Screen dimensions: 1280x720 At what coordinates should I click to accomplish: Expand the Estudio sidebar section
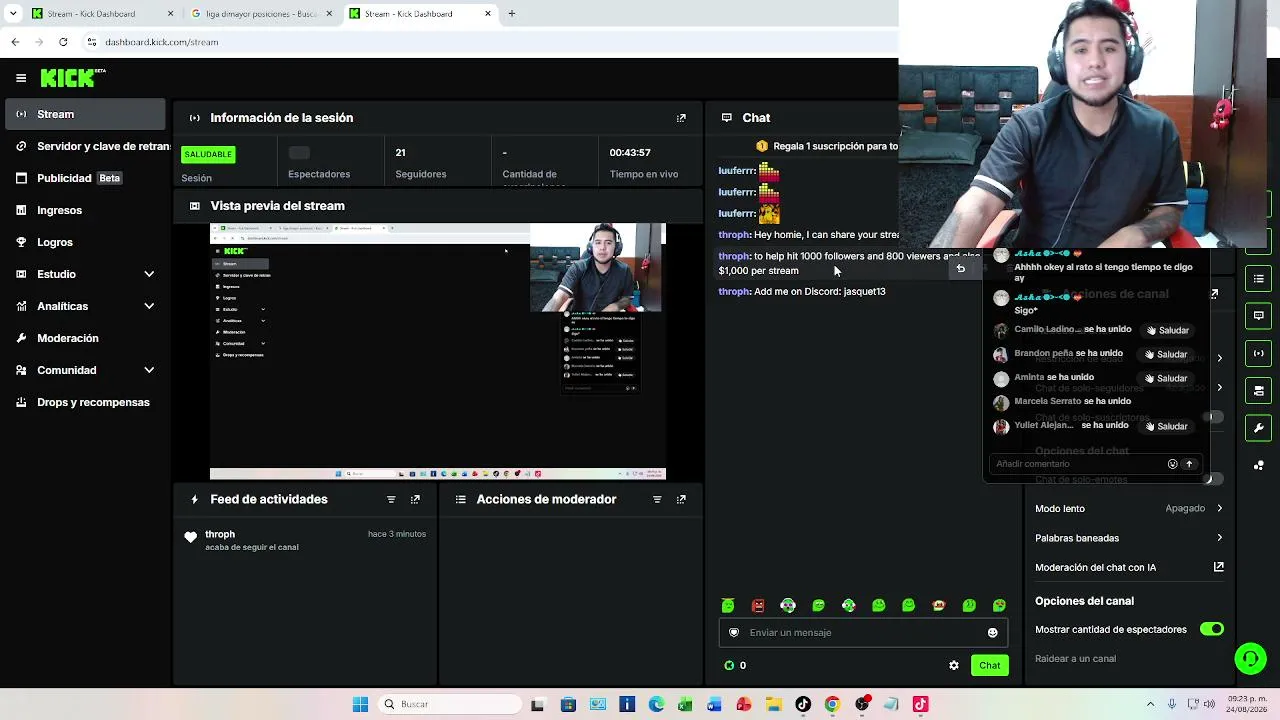[x=149, y=274]
